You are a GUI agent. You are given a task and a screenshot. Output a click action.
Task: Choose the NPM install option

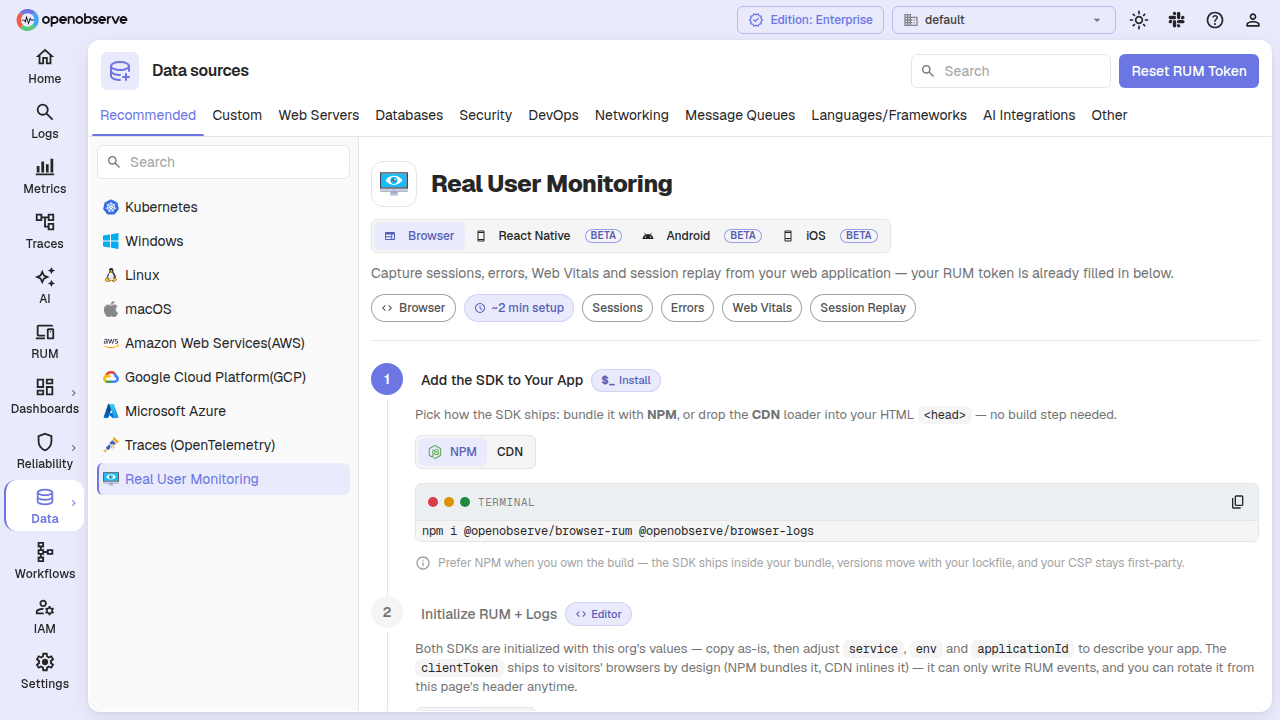(x=453, y=452)
